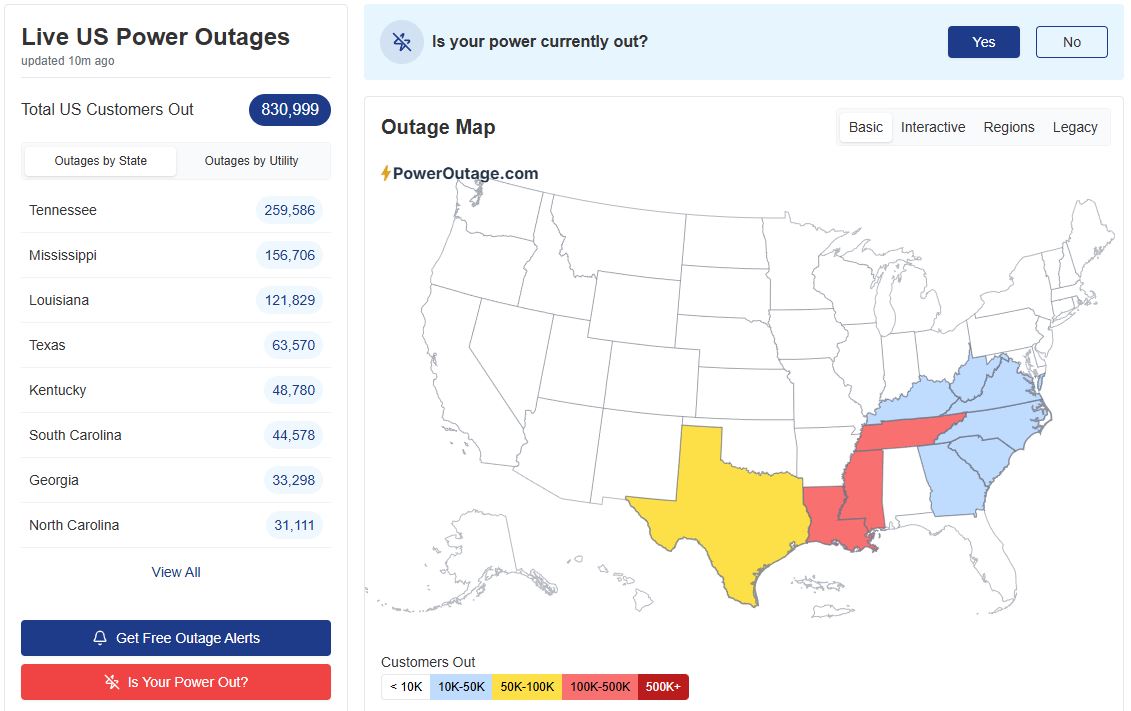Viewport: 1131px width, 711px height.
Task: Select the Outages by State tab
Action: pyautogui.click(x=100, y=161)
